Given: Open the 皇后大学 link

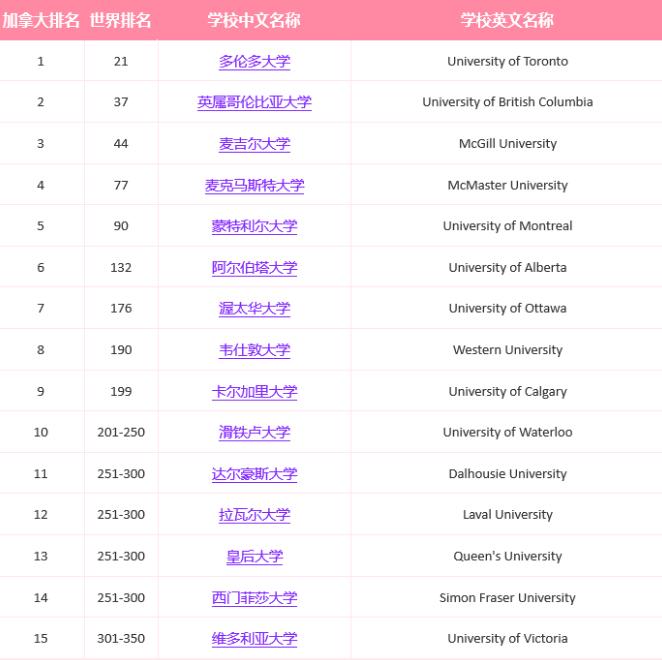Looking at the screenshot, I should 254,556.
